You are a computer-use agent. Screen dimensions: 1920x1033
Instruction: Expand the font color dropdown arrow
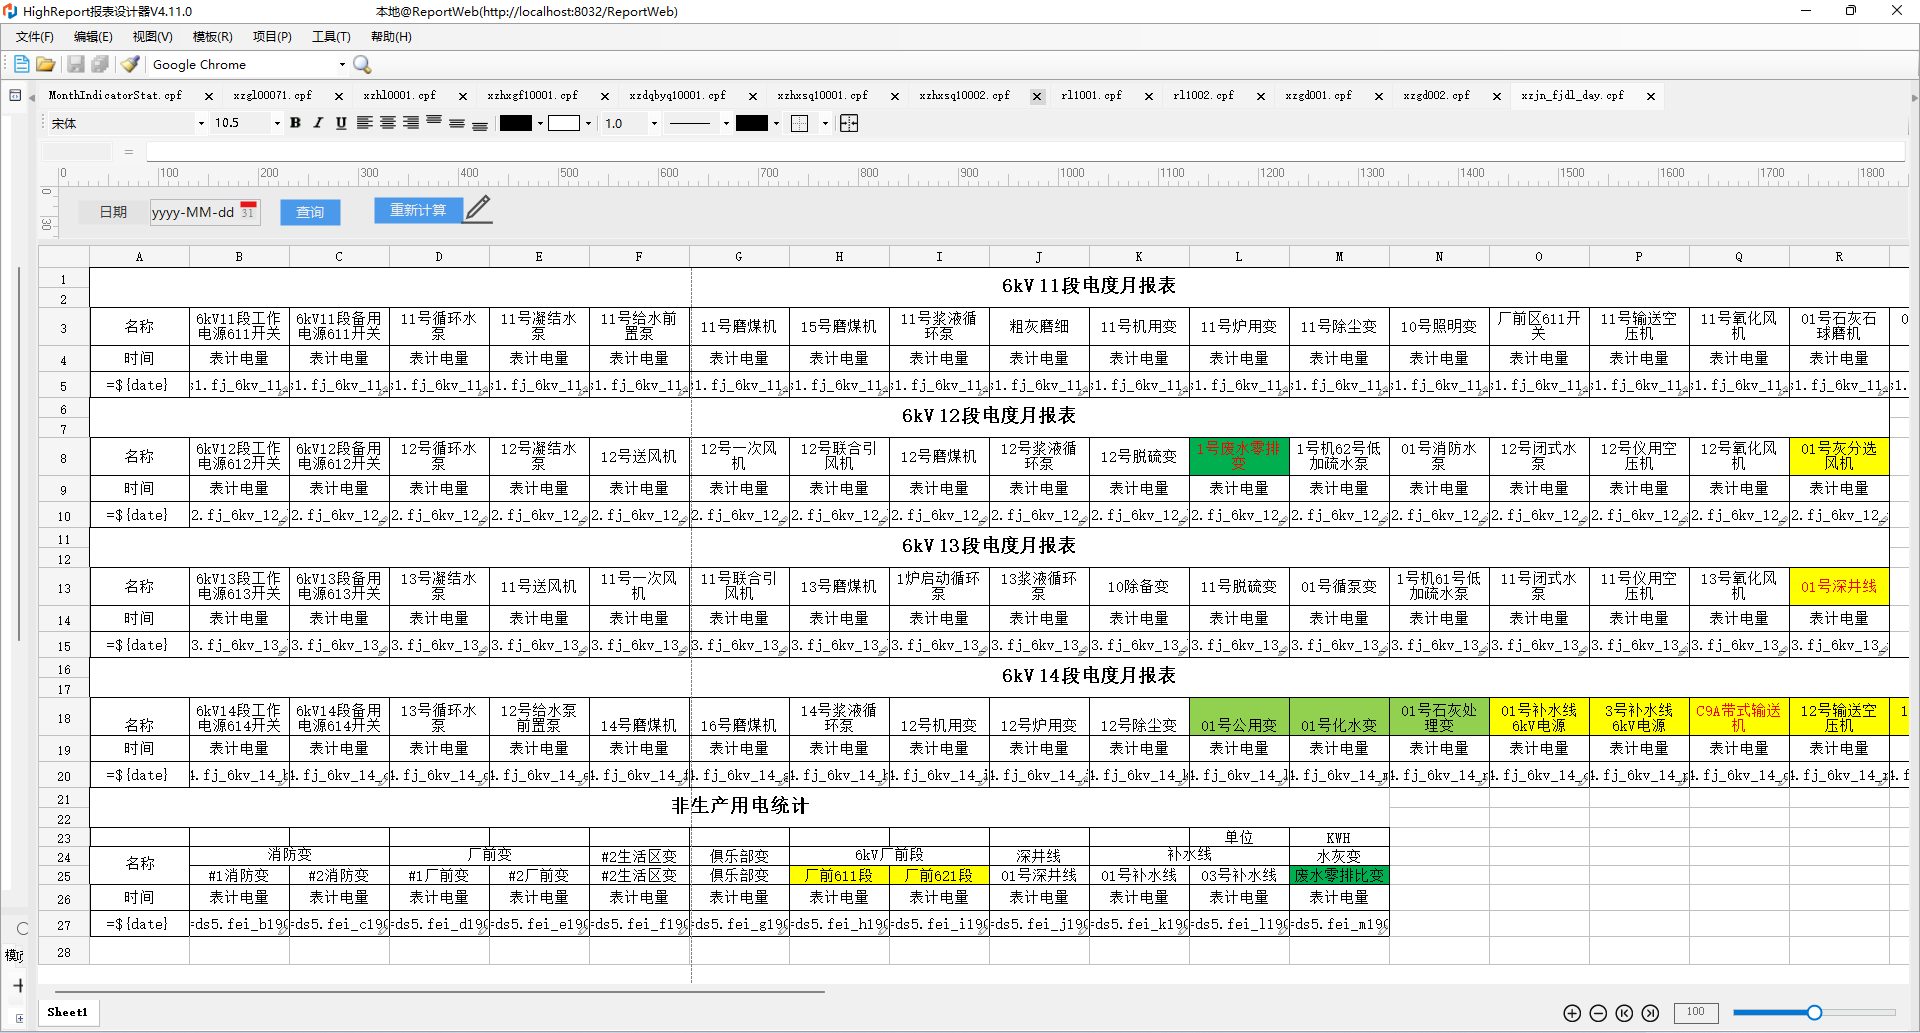(540, 124)
